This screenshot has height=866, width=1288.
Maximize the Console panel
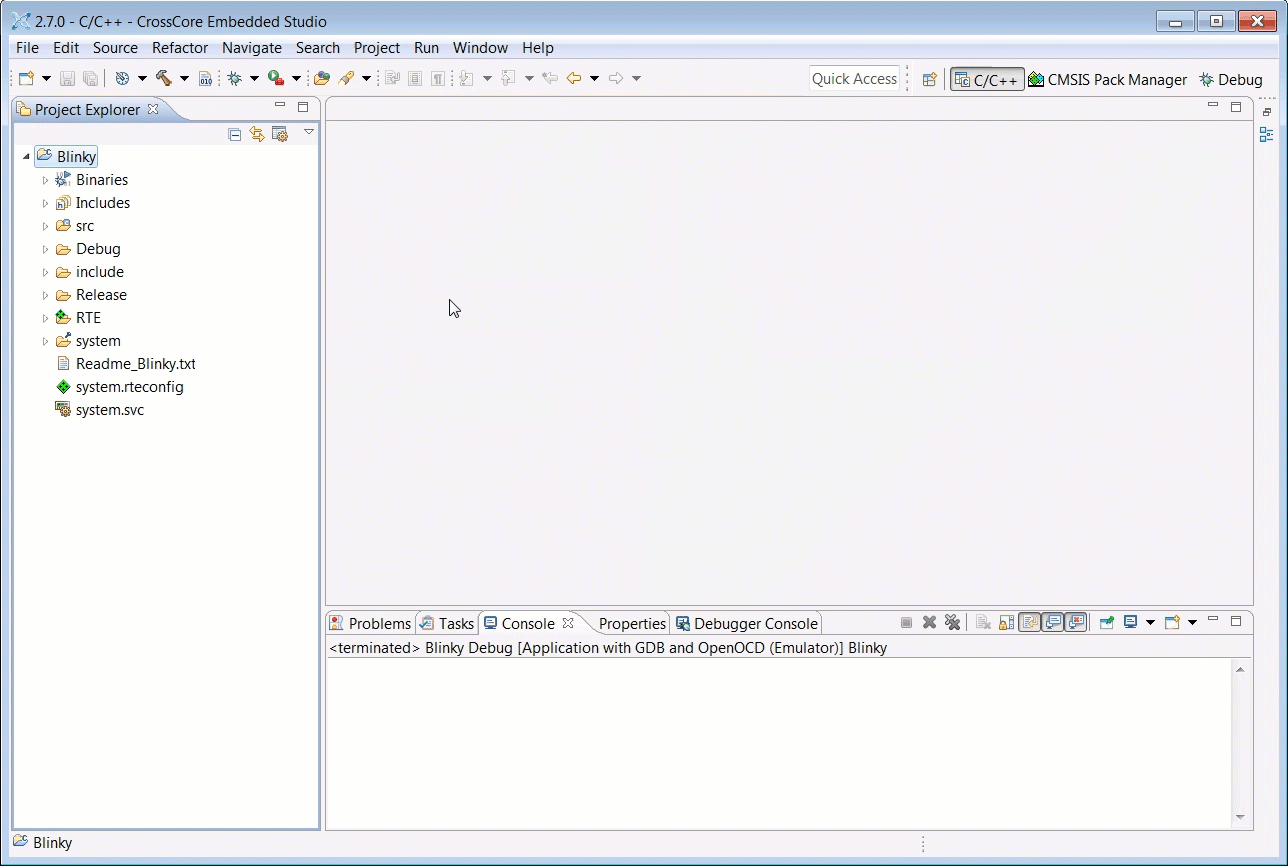click(1236, 620)
